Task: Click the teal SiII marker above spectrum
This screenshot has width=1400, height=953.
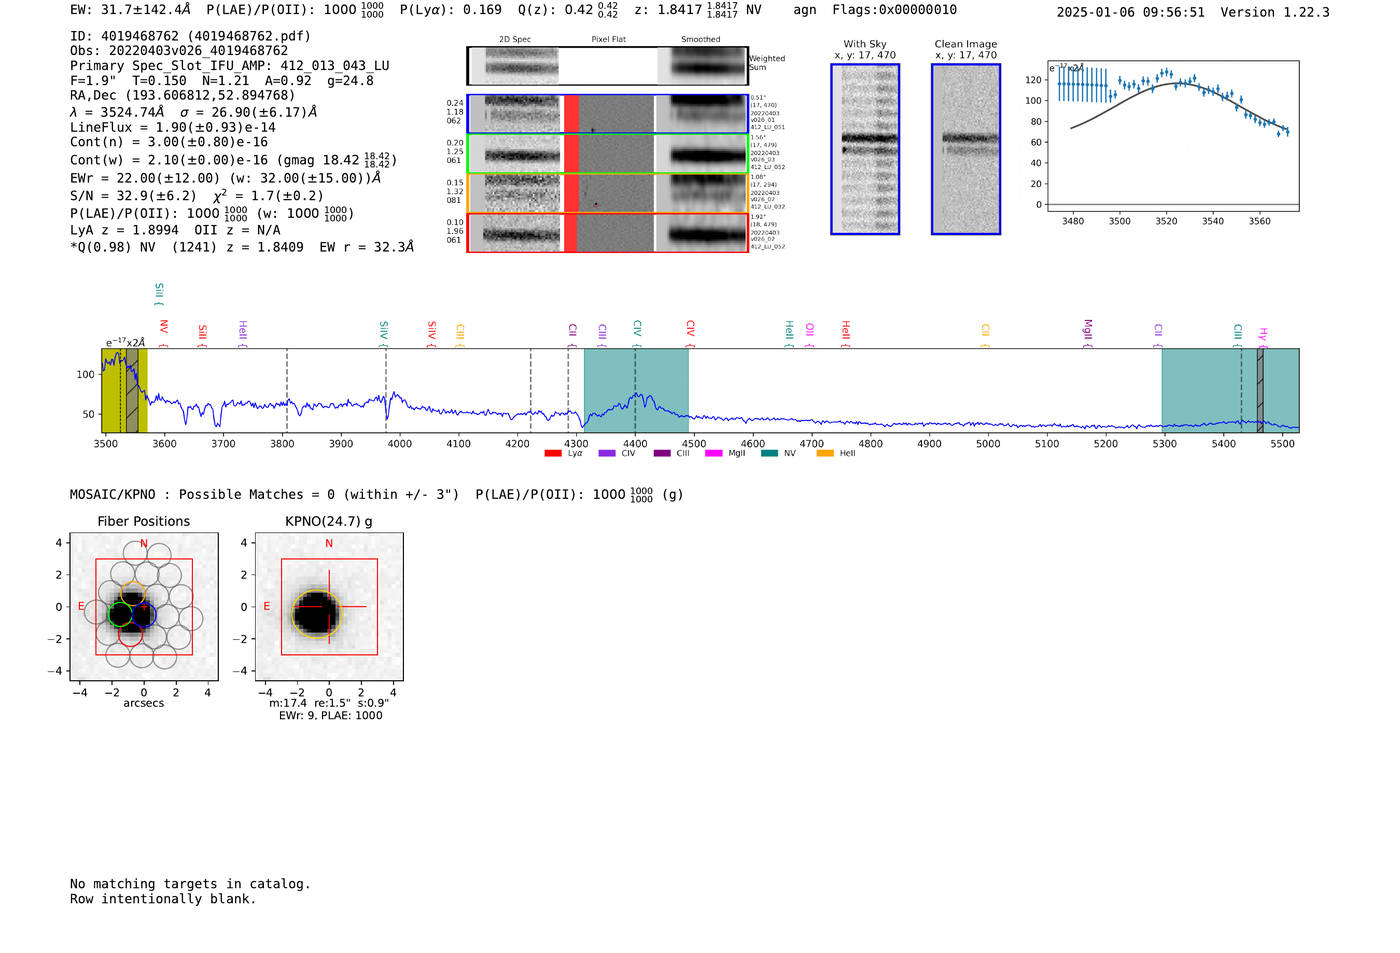Action: (159, 292)
